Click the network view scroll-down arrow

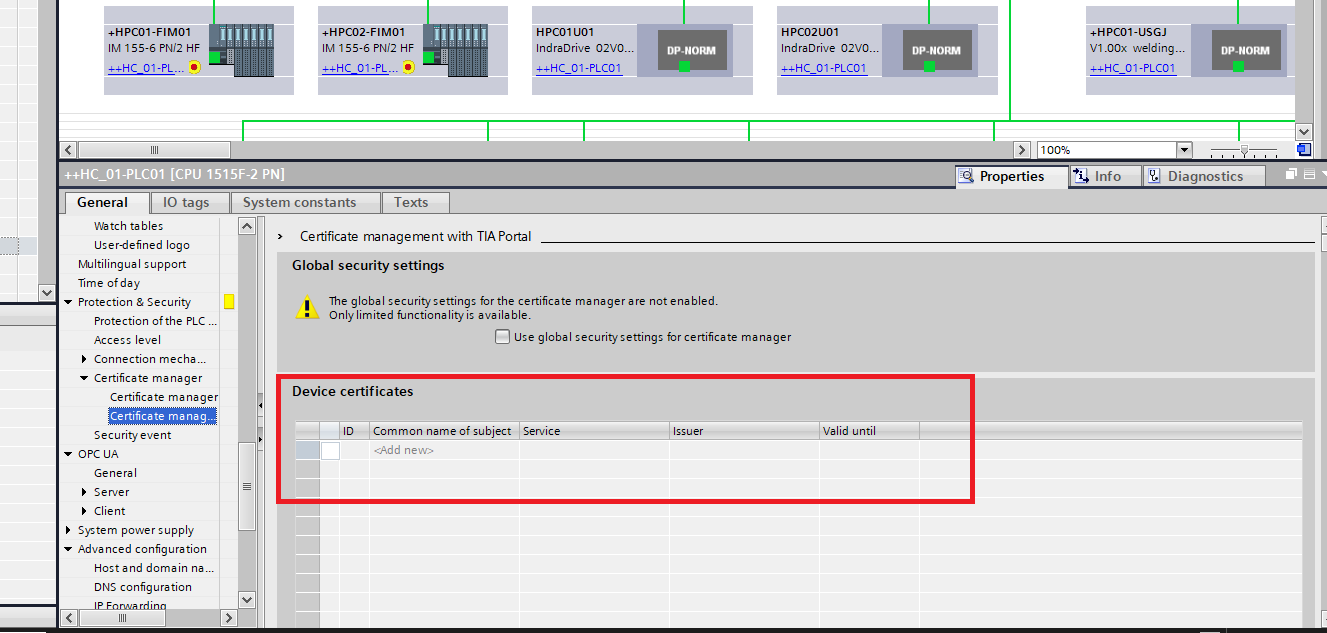point(1303,131)
